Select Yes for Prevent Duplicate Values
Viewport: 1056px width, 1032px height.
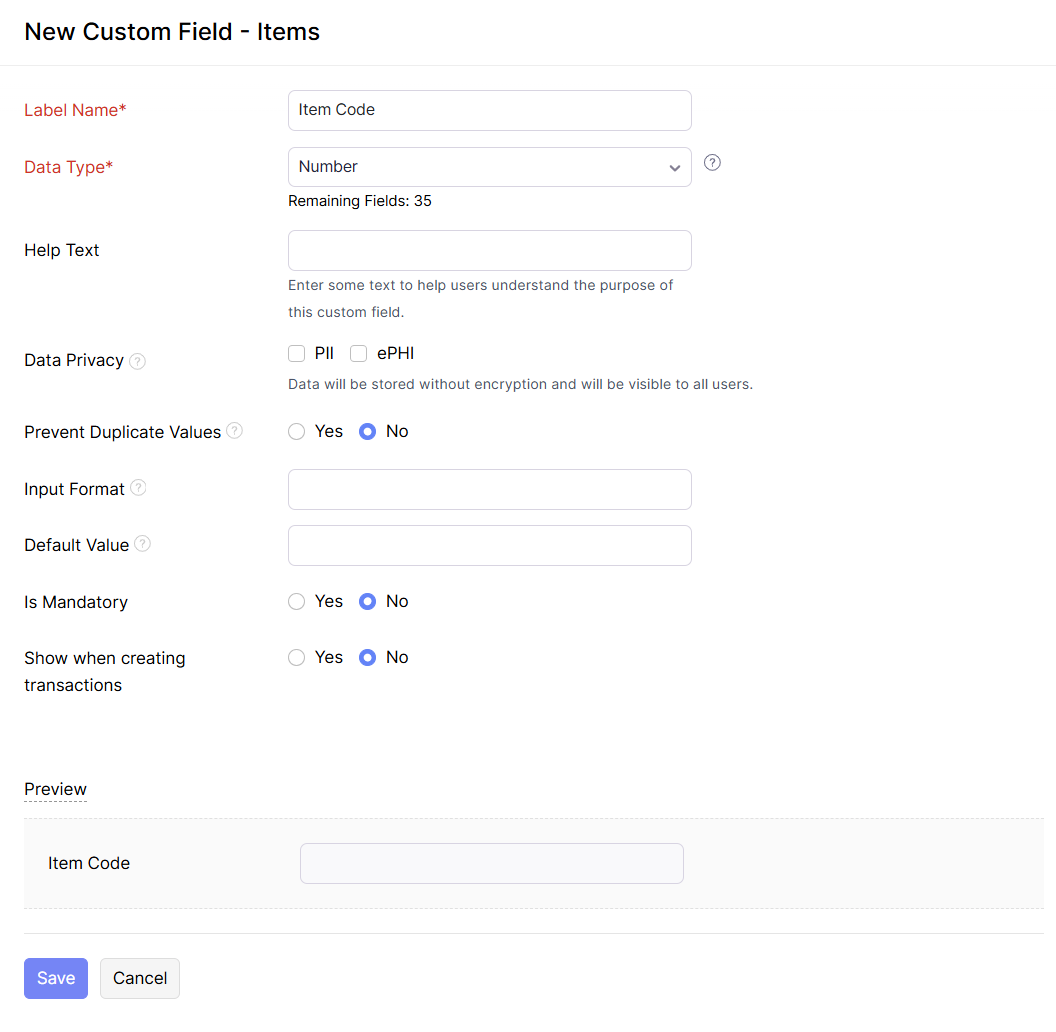pos(297,432)
